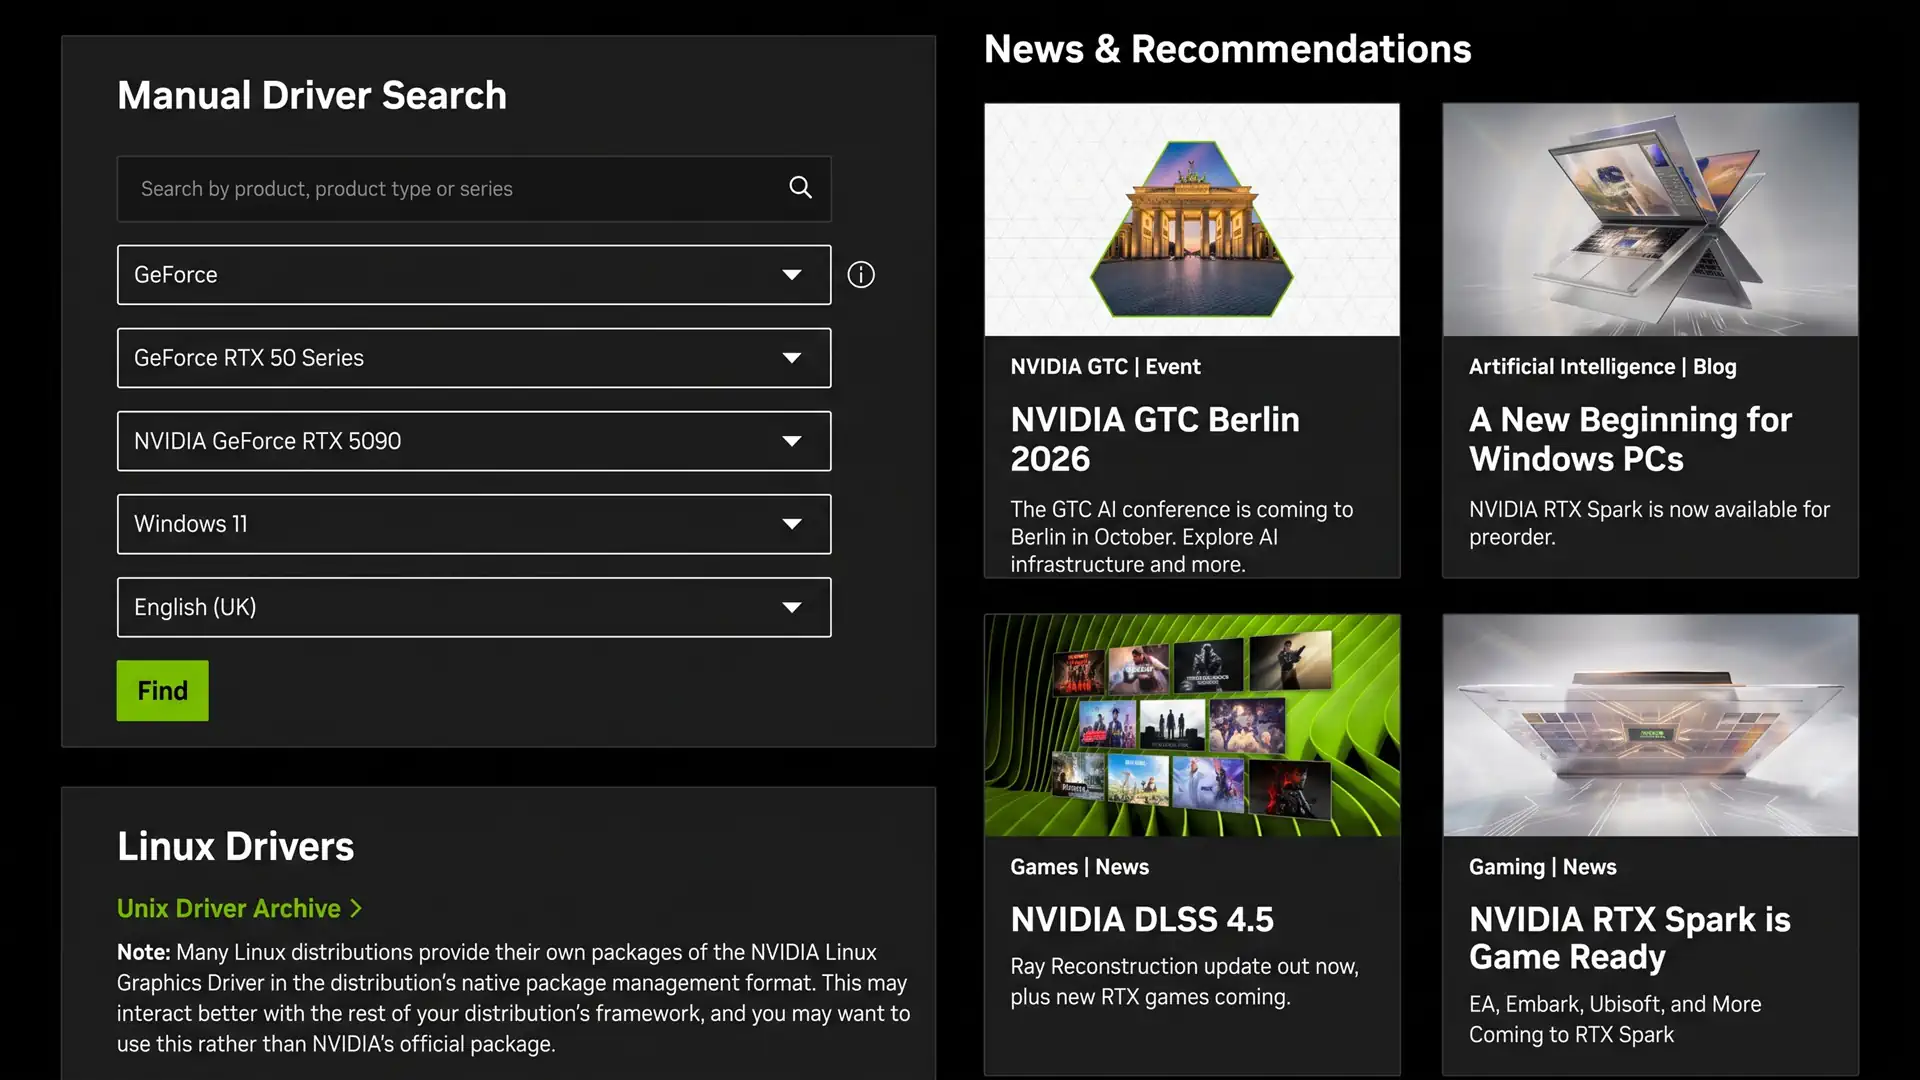The image size is (1920, 1080).
Task: Click the RTX Spark device thumbnail
Action: [1650, 725]
